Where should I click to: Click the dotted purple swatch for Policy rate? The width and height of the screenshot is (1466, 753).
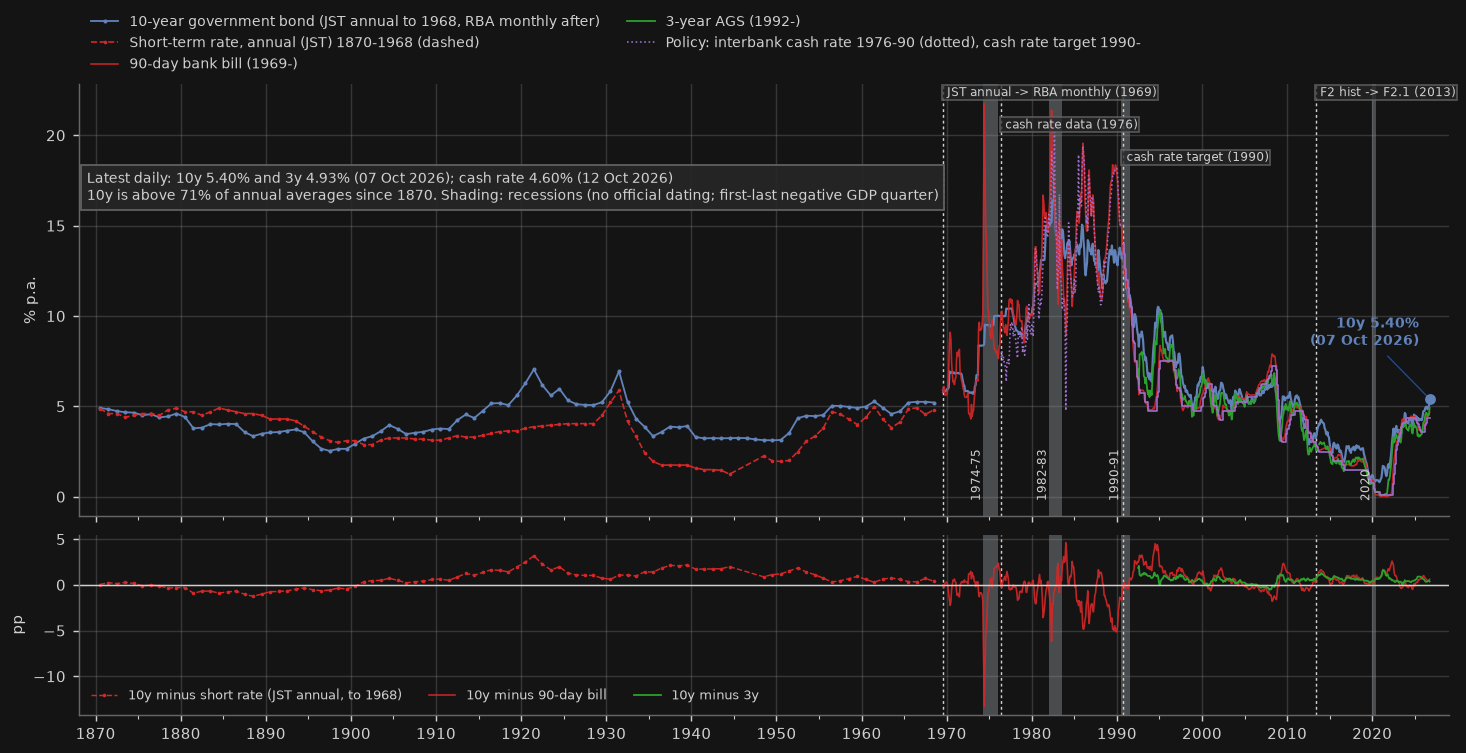click(641, 42)
